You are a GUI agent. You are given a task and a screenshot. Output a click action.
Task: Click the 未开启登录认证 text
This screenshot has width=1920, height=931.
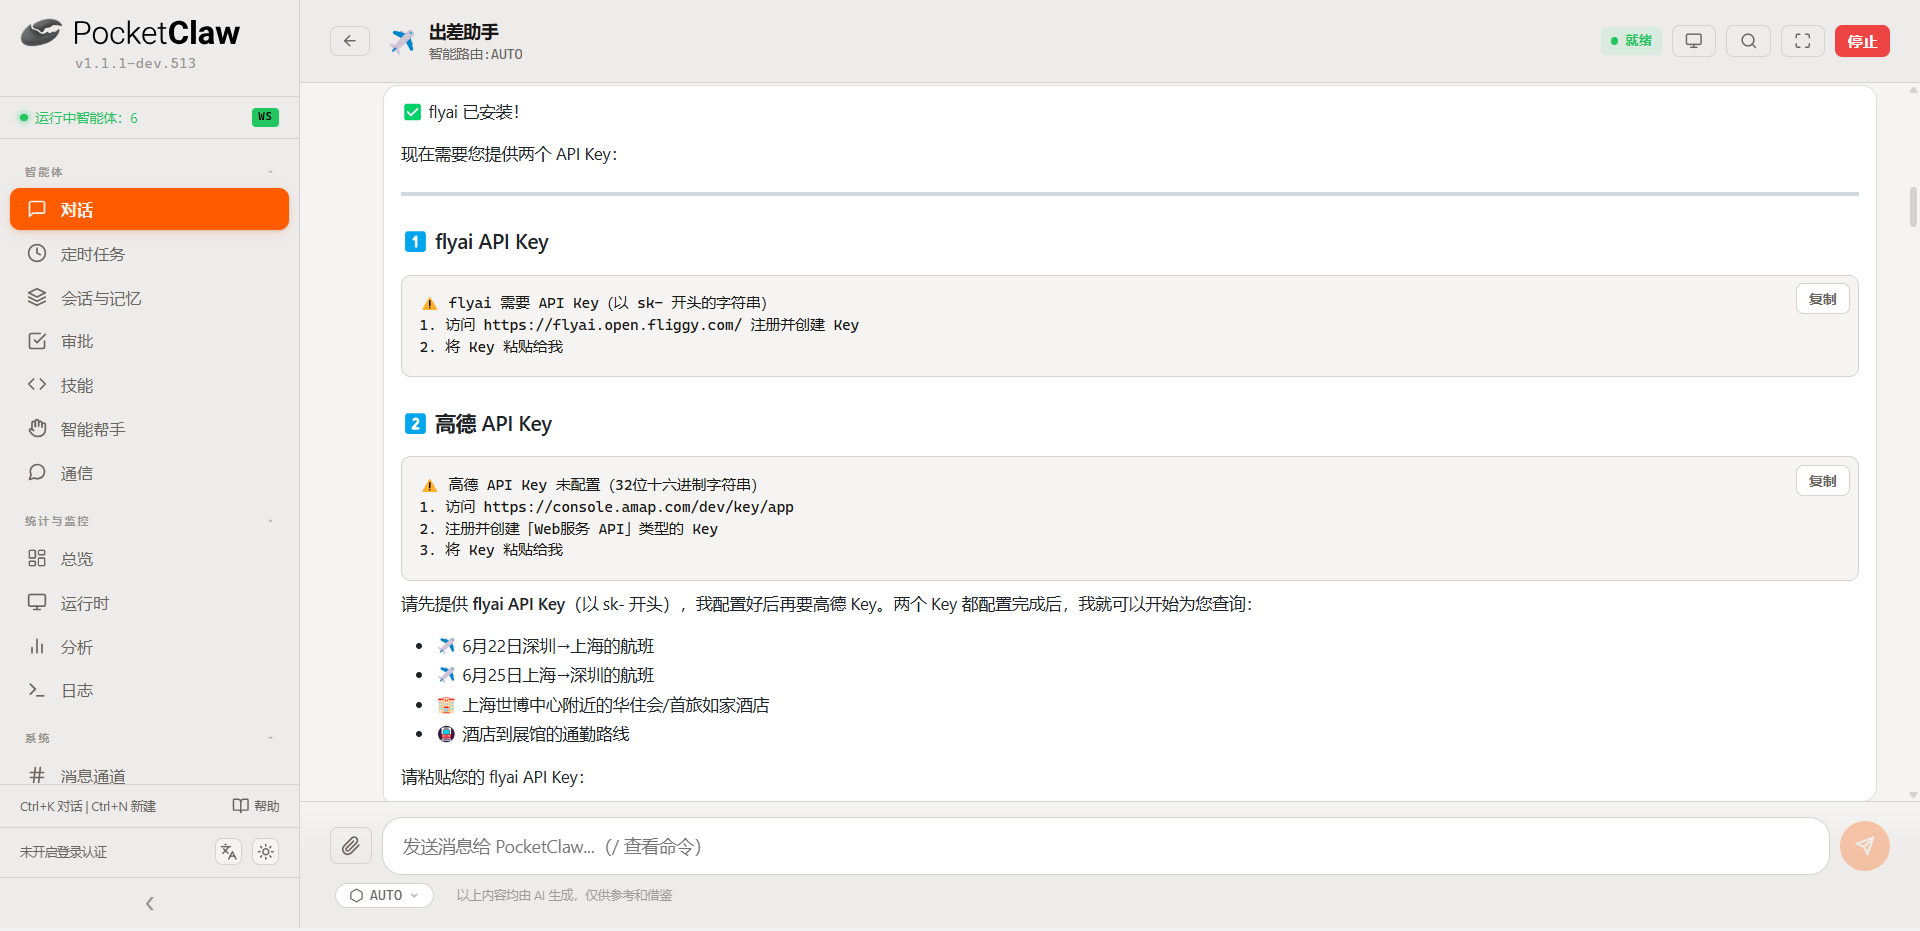[x=64, y=852]
